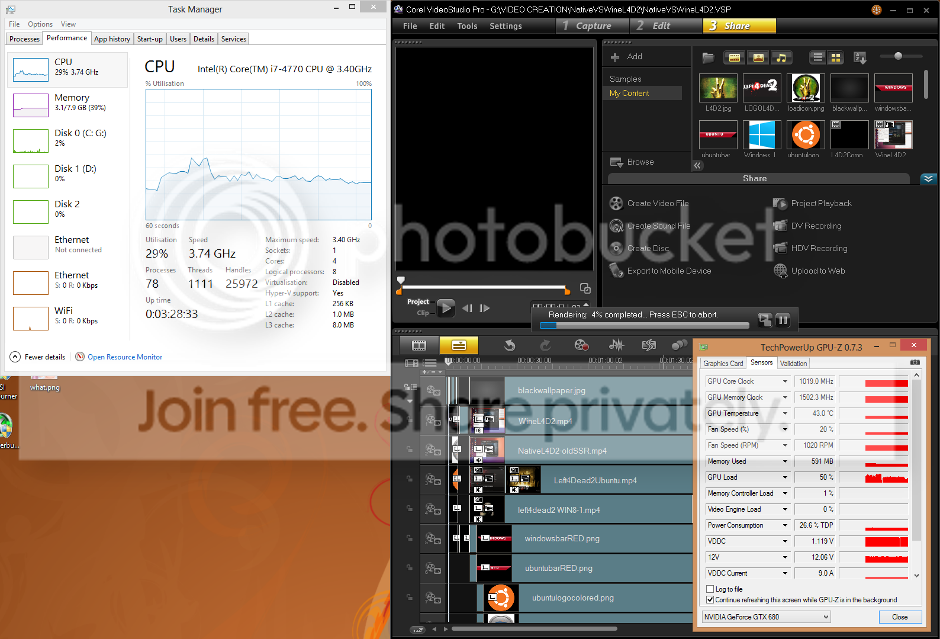Enable the Log to file checkbox
This screenshot has width=940, height=639.
[710, 590]
